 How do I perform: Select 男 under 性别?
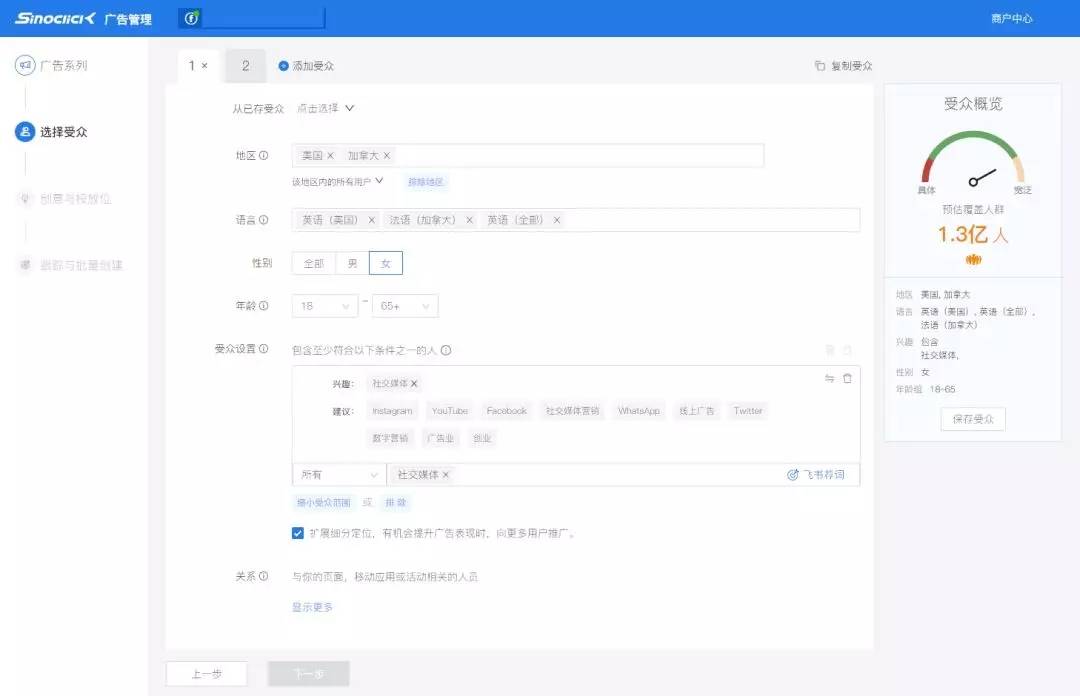pyautogui.click(x=353, y=262)
